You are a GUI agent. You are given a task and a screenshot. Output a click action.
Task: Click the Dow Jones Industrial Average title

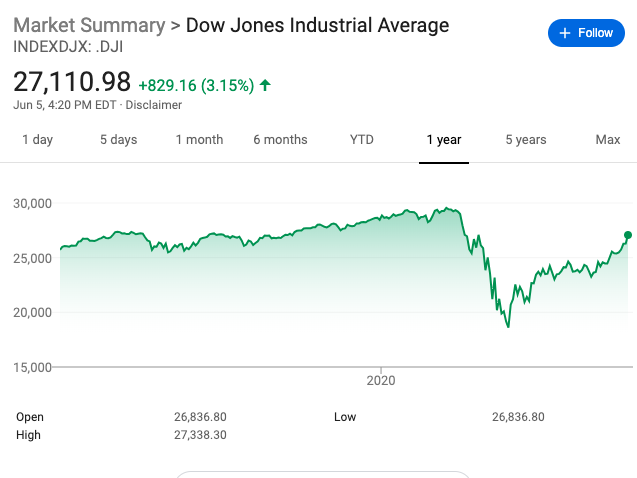coord(318,25)
